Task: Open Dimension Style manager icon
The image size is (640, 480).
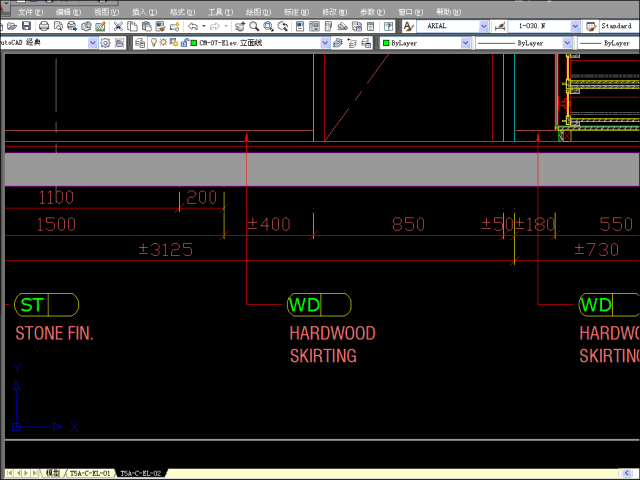Action: coord(500,27)
